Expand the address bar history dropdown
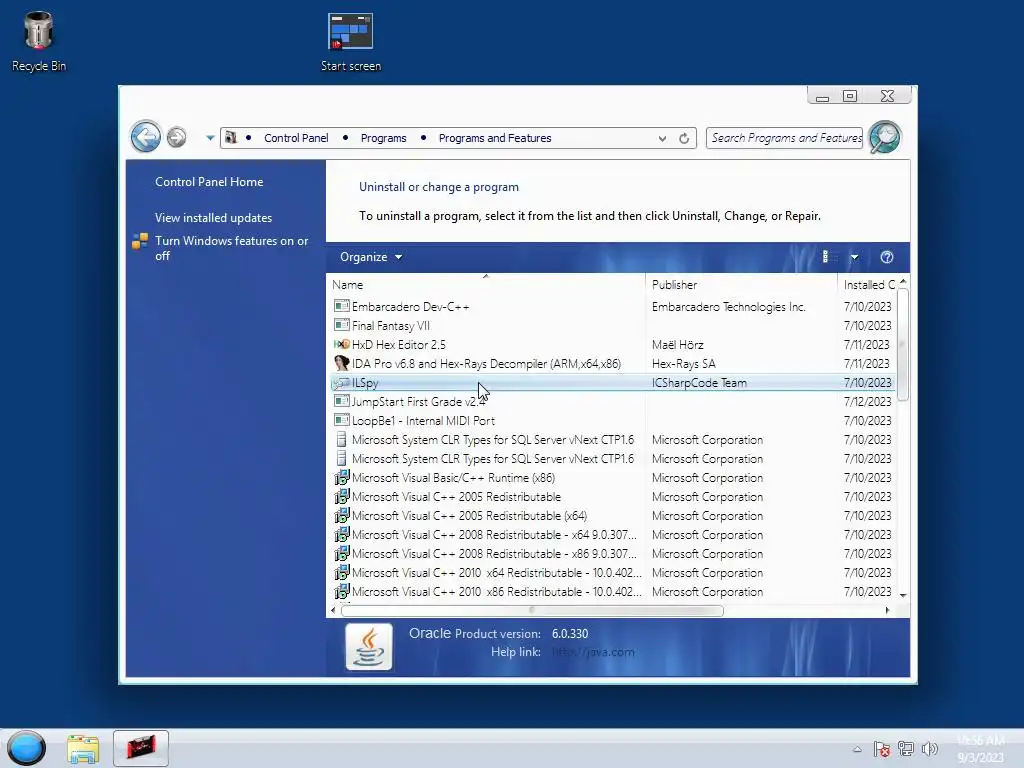This screenshot has width=1024, height=768. 662,138
